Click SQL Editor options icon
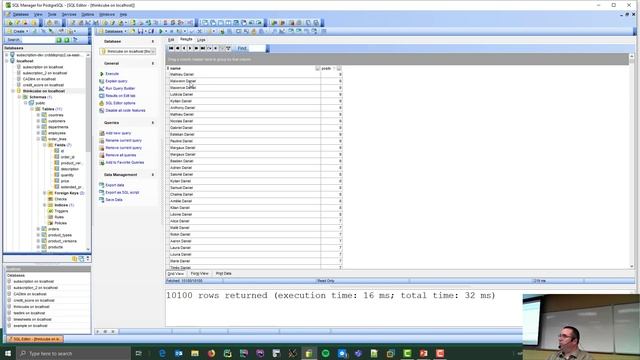Viewport: 640px width, 360px height. (x=102, y=103)
